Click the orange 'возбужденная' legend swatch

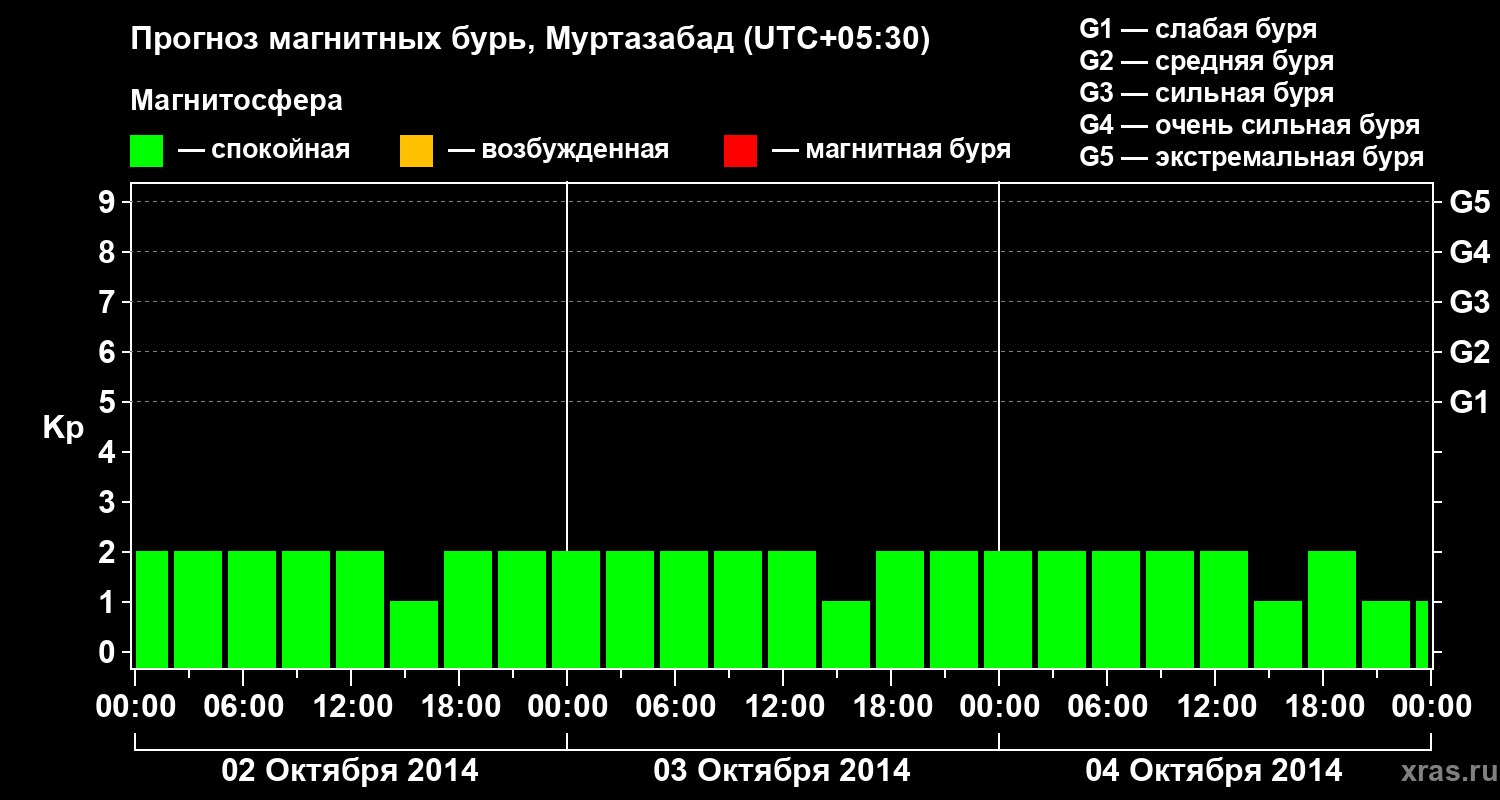tap(416, 151)
